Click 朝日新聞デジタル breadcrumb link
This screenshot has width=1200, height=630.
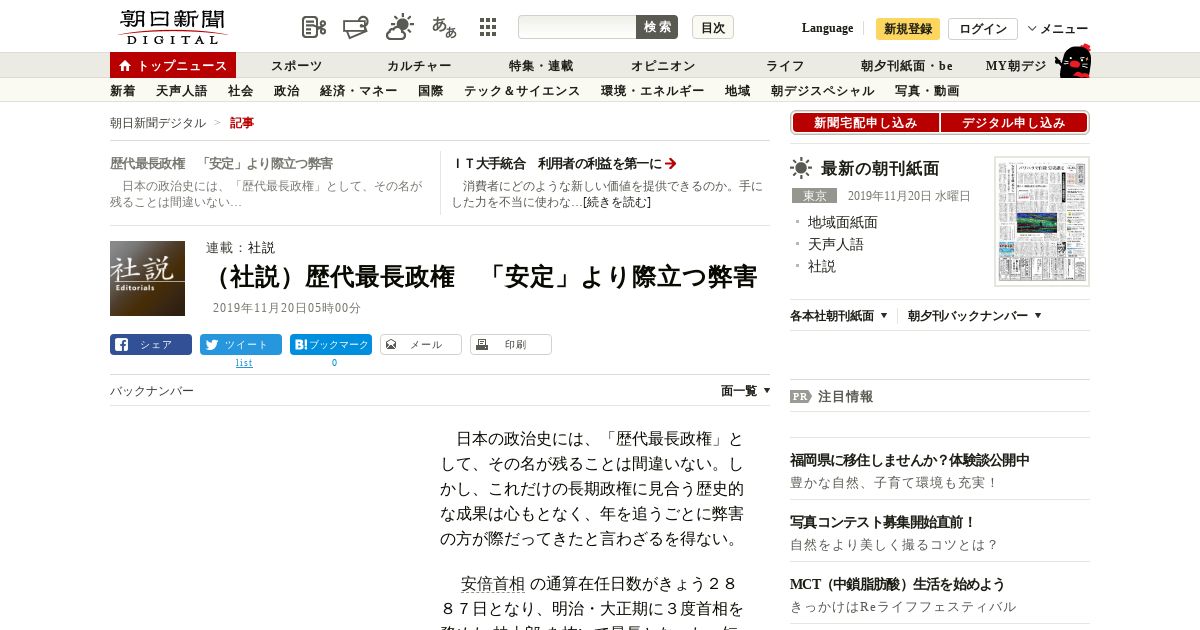tap(158, 123)
